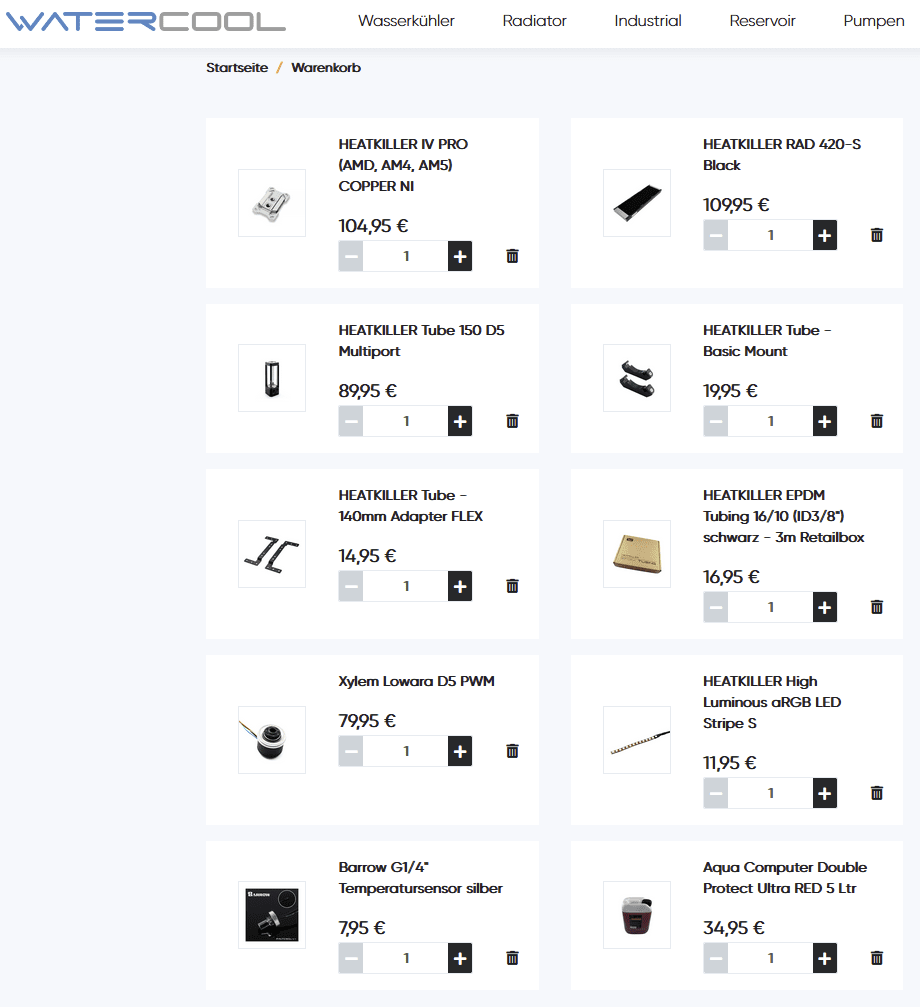Trash the Xylem Lowara D5 PWM item
Image resolution: width=920 pixels, height=1007 pixels.
pyautogui.click(x=512, y=751)
